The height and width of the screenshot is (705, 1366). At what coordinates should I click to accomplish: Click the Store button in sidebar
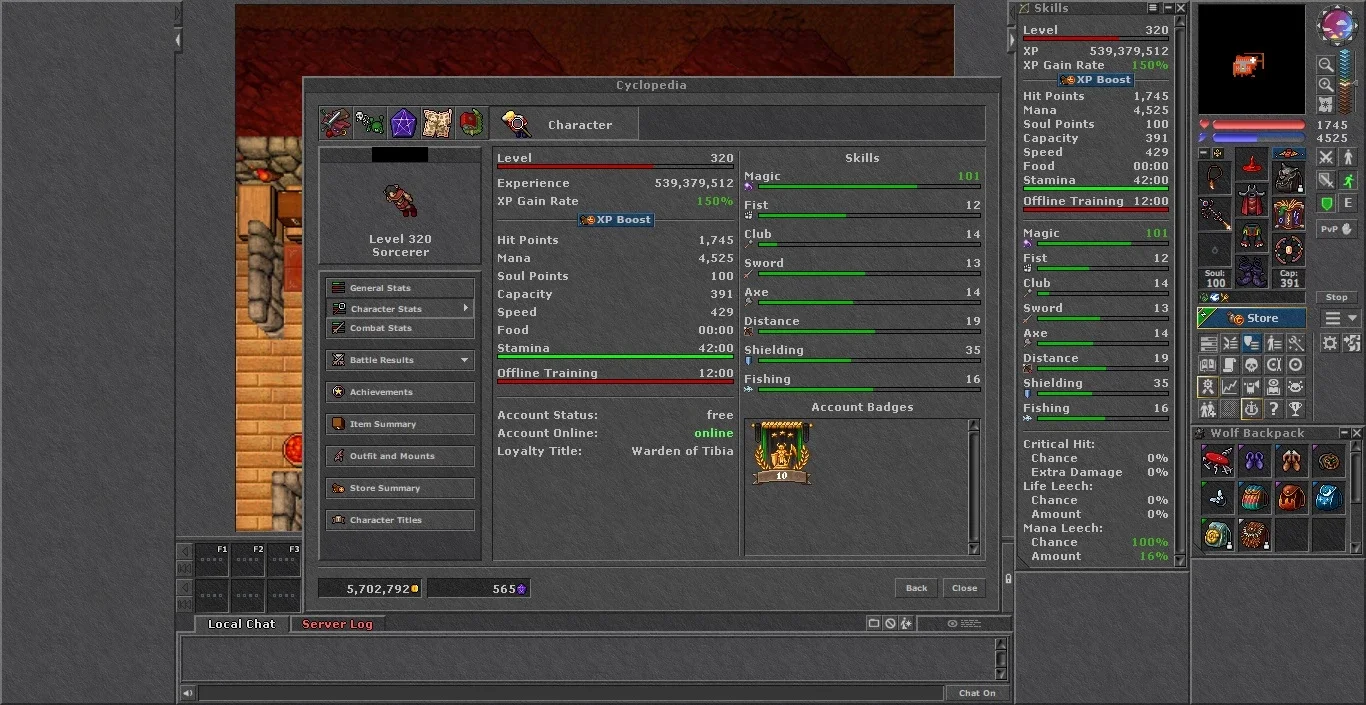click(x=1252, y=318)
